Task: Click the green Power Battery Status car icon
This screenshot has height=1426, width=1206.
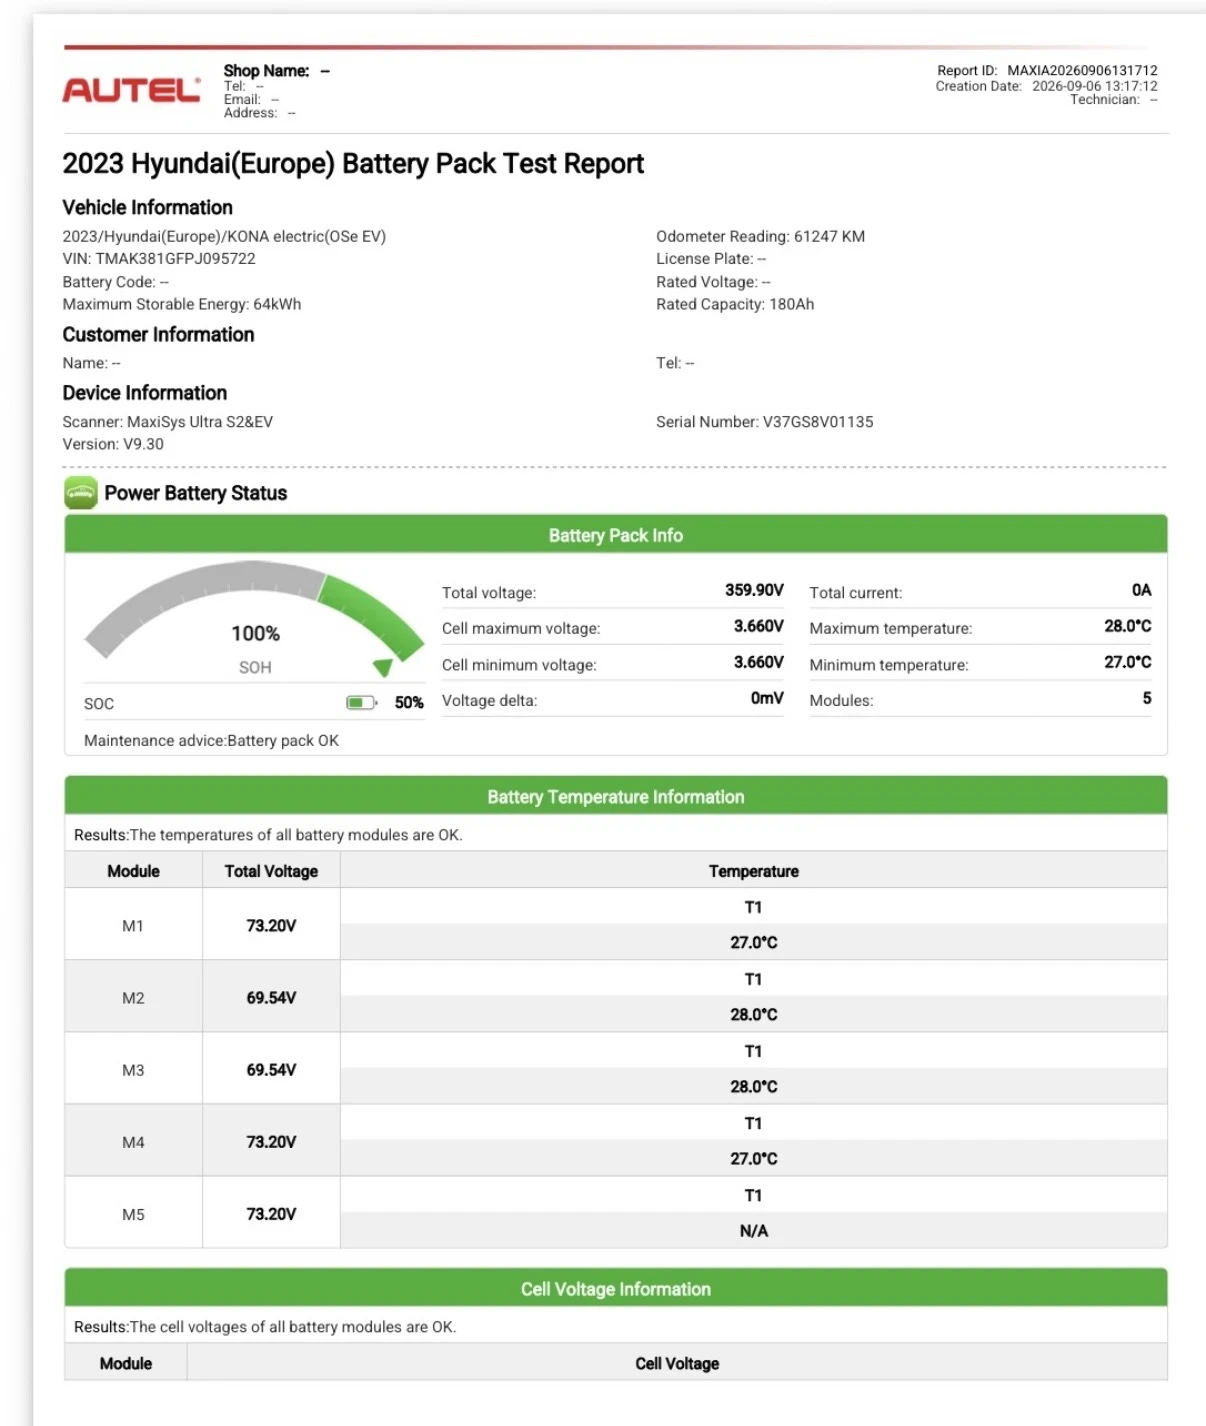Action: pyautogui.click(x=81, y=493)
